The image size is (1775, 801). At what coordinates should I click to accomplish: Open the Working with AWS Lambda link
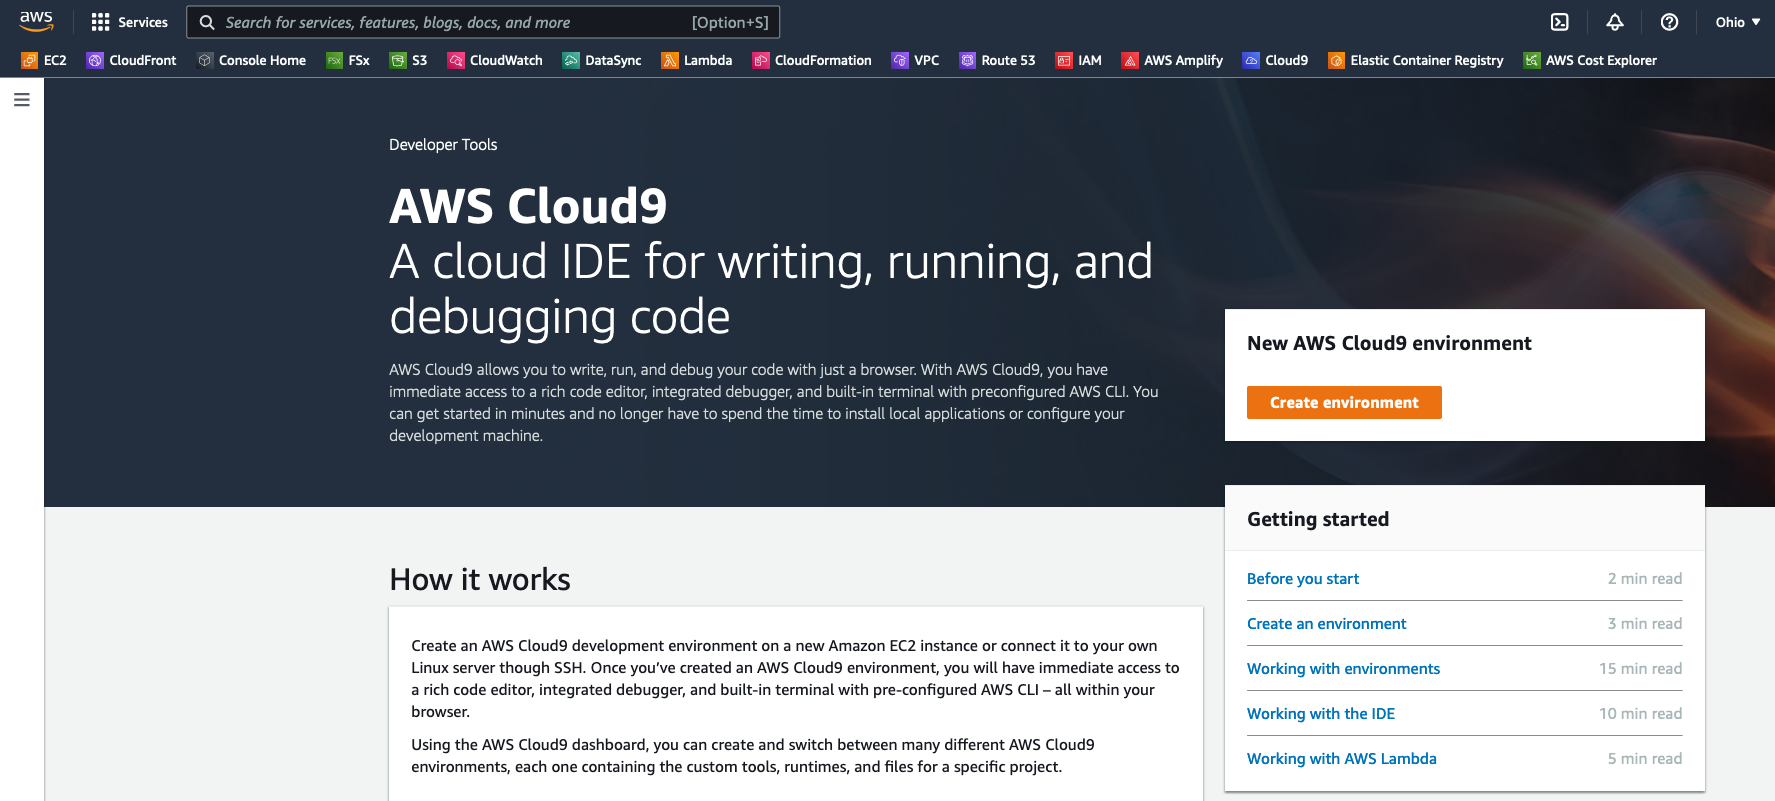(x=1342, y=758)
